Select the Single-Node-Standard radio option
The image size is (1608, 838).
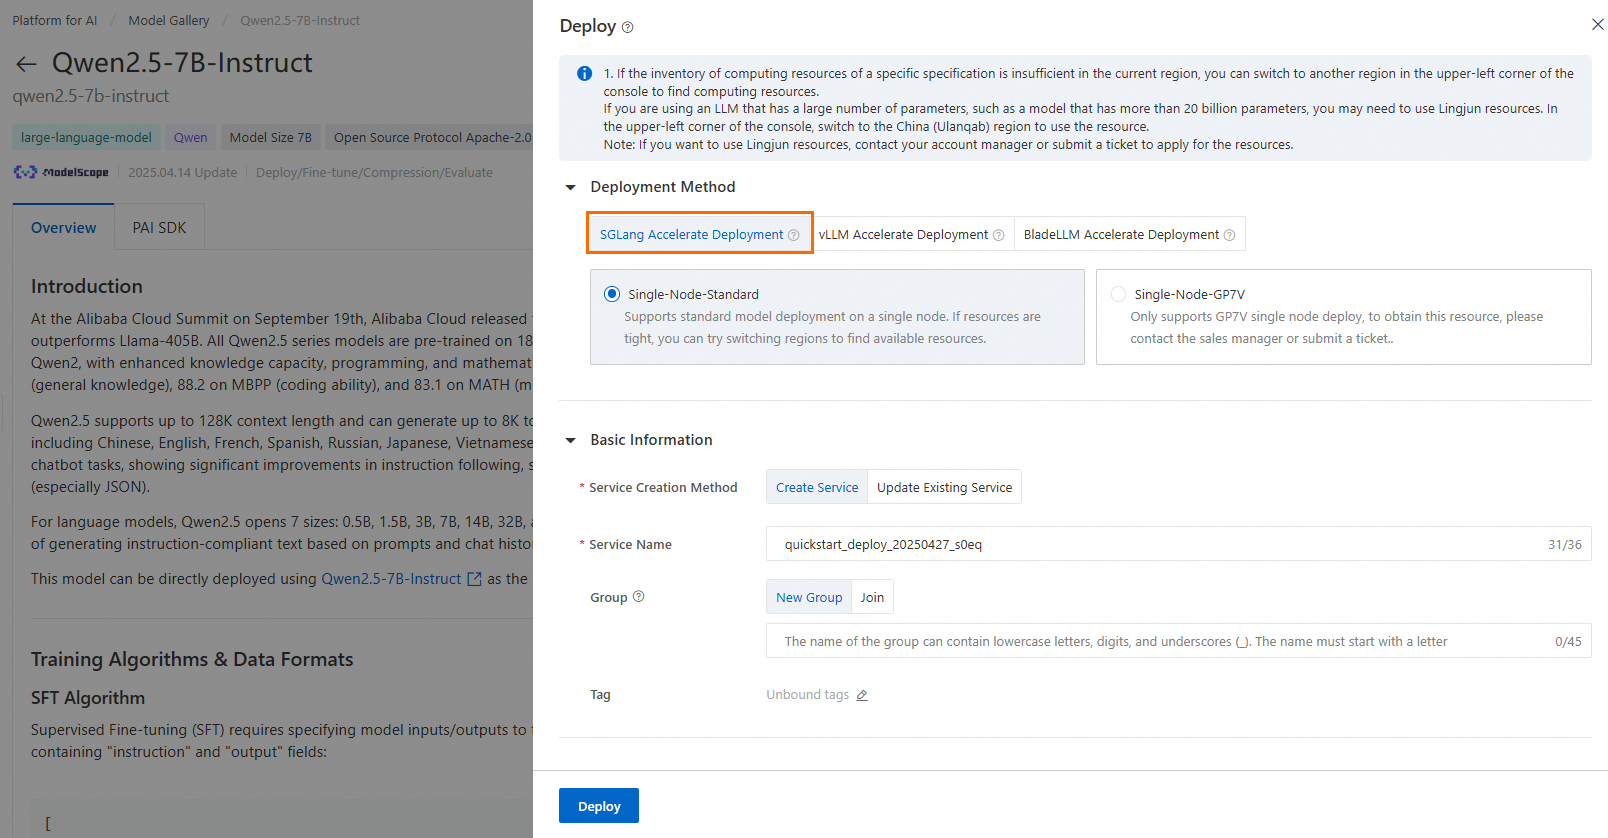[x=612, y=294]
